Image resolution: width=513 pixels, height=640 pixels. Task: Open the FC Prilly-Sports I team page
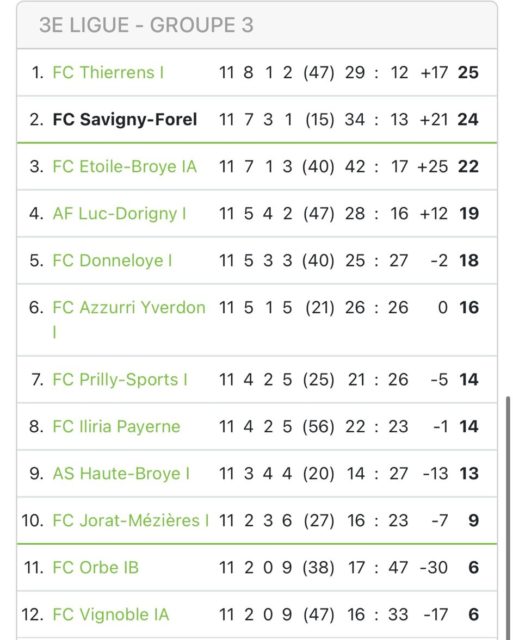pyautogui.click(x=120, y=380)
